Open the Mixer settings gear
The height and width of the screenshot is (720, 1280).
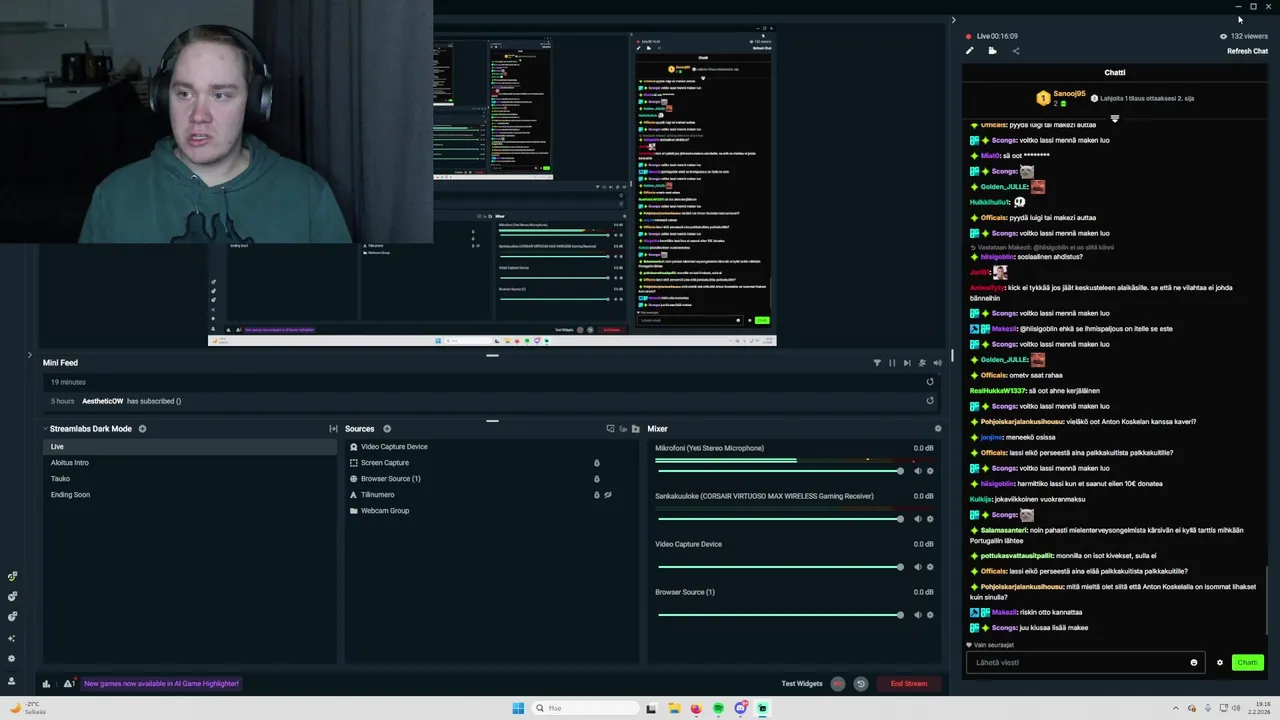pyautogui.click(x=937, y=429)
